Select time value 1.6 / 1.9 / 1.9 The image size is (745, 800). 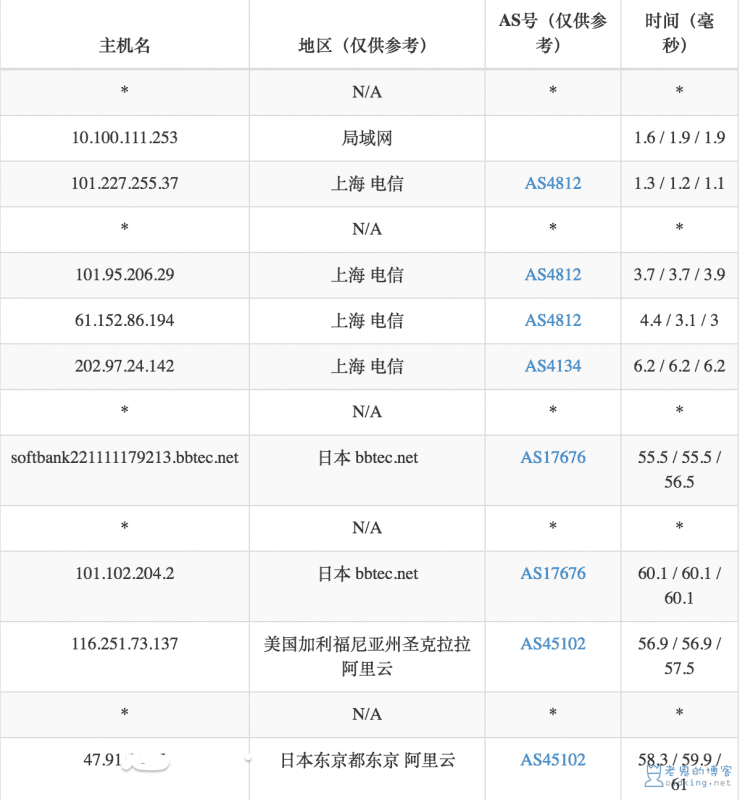click(x=679, y=138)
